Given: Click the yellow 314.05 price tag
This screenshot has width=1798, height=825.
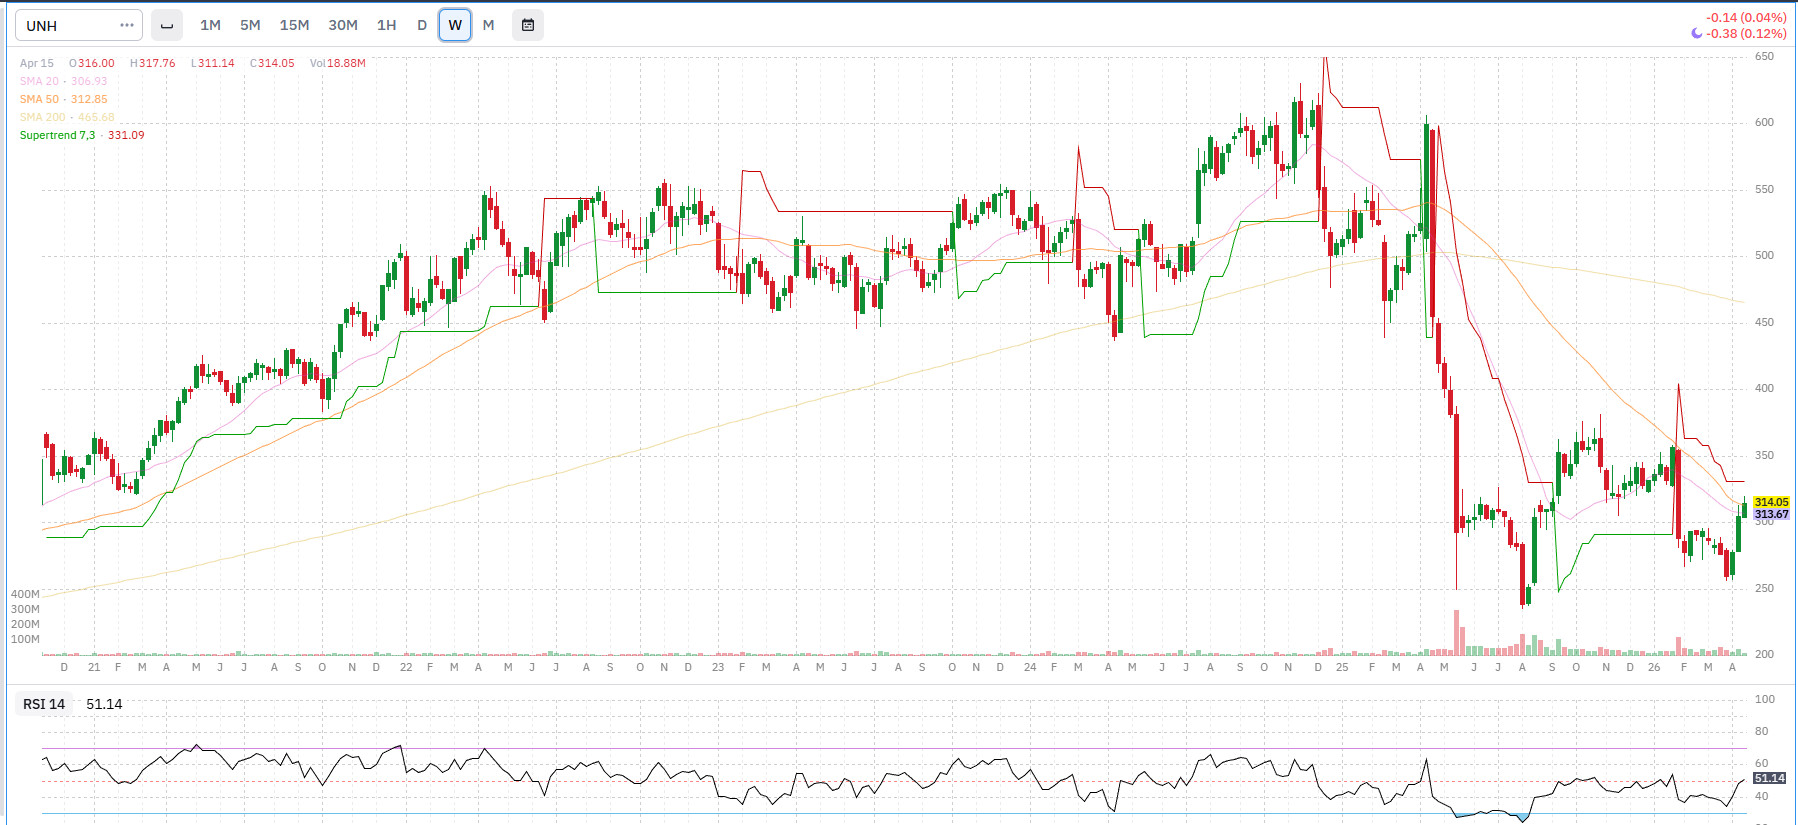Looking at the screenshot, I should point(1770,502).
